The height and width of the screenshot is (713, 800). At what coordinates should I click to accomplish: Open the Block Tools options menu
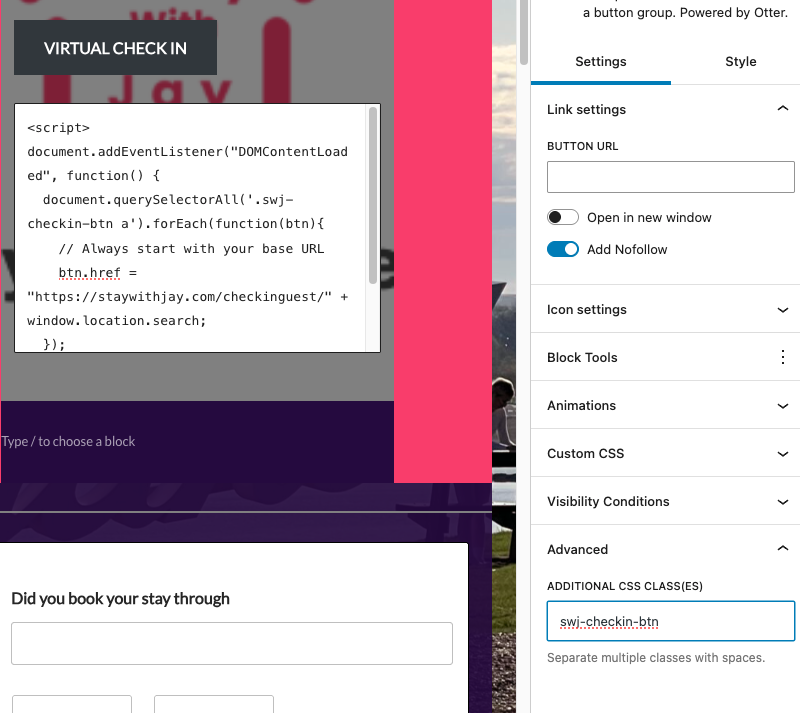click(x=783, y=357)
